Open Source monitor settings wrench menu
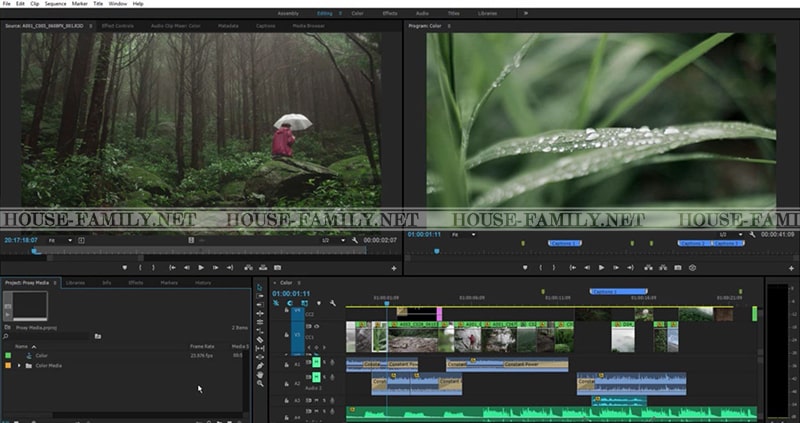The image size is (800, 423). [355, 240]
